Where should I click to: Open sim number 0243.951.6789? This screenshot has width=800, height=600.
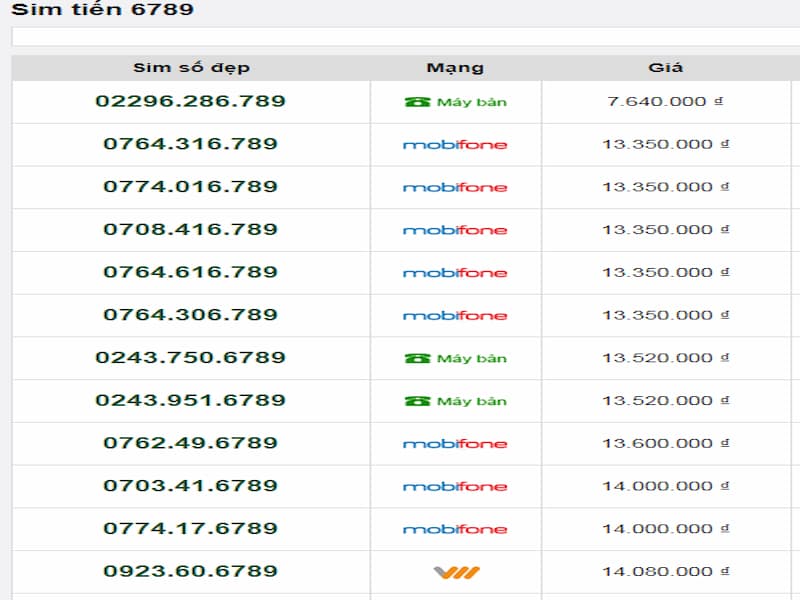coord(190,401)
